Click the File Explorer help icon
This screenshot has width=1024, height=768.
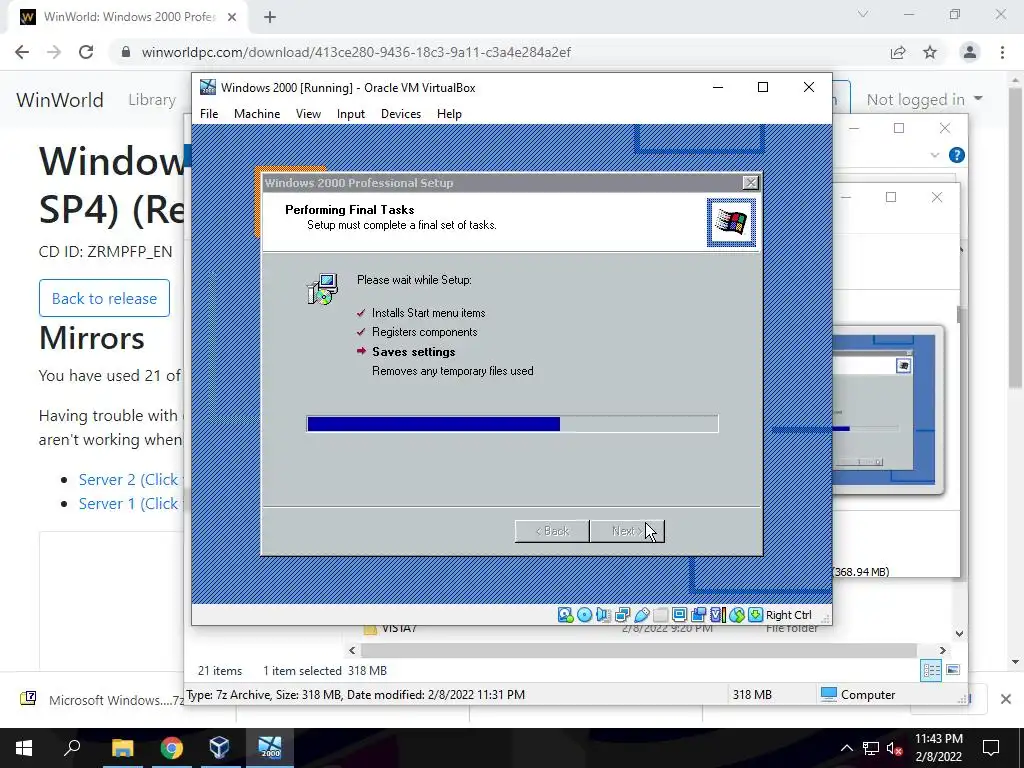coord(957,155)
